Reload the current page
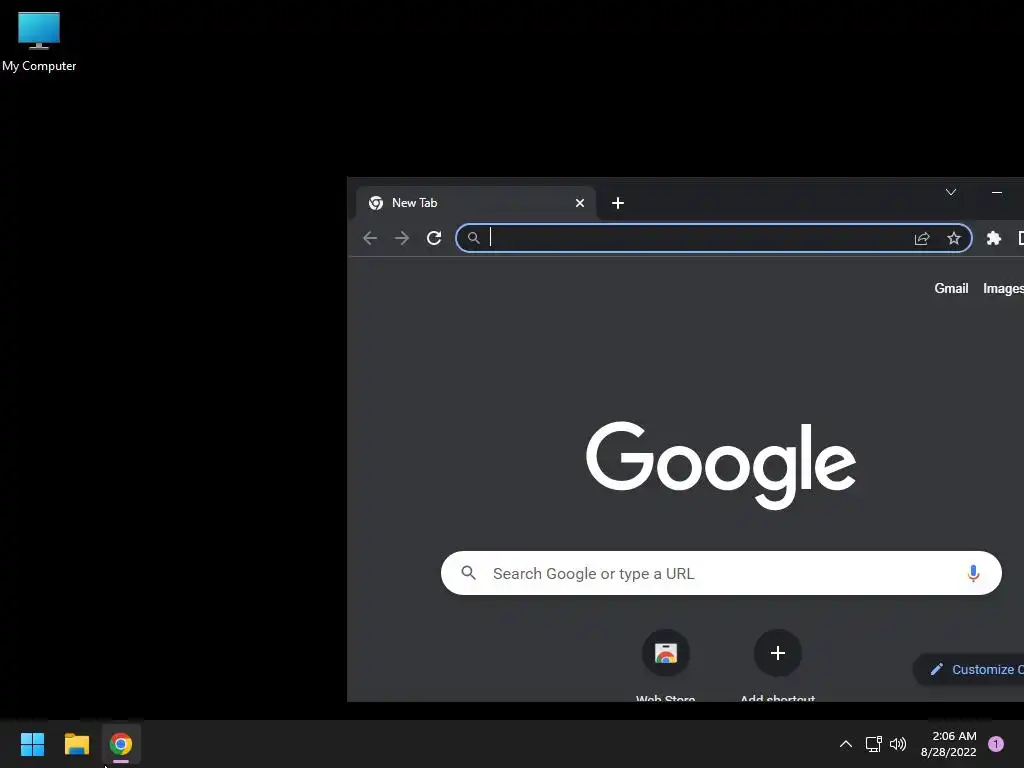 434,238
